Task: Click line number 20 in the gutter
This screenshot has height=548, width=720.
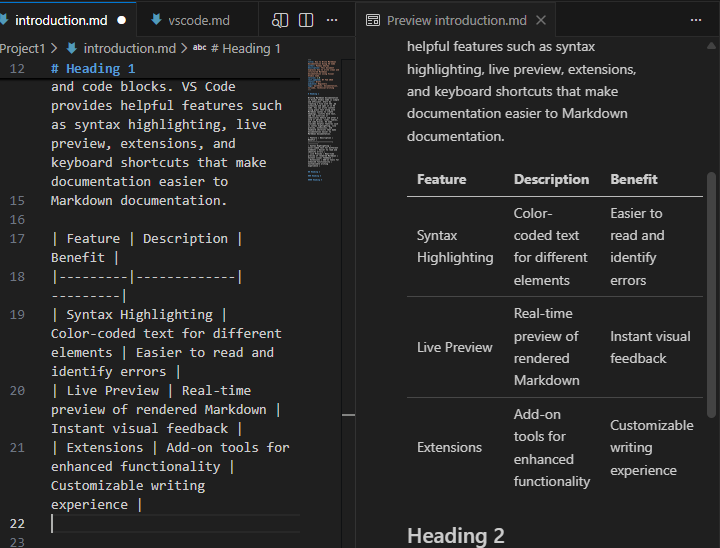Action: (x=17, y=390)
